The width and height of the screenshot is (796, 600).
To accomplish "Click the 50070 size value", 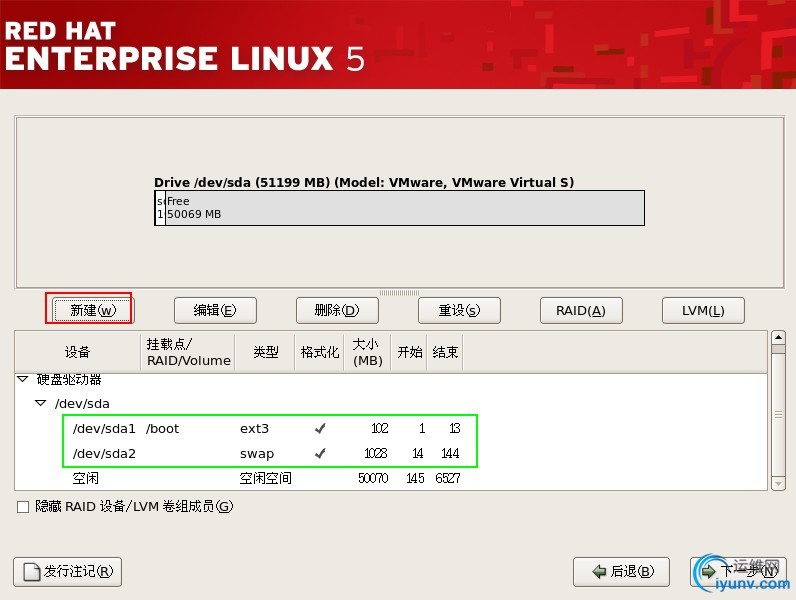I will 373,478.
